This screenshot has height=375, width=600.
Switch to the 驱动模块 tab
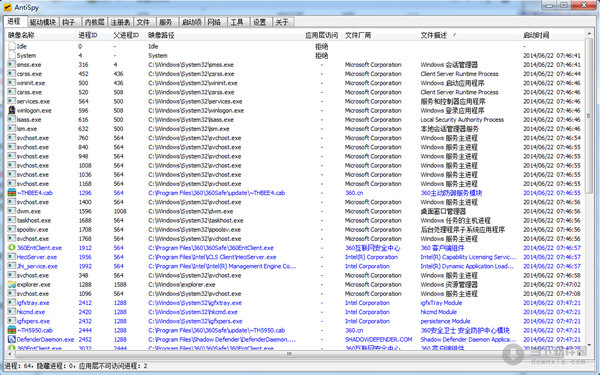43,22
